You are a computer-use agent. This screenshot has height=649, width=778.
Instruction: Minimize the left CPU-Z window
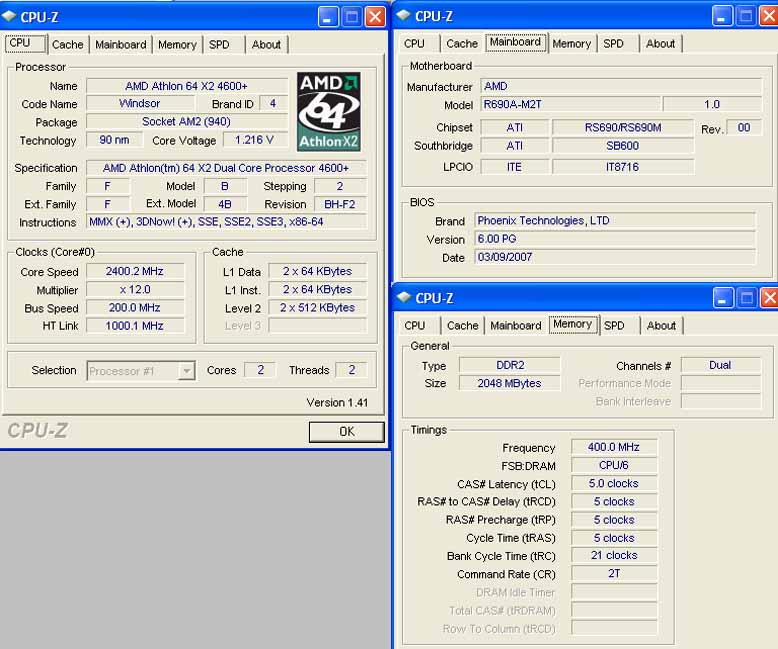click(327, 17)
